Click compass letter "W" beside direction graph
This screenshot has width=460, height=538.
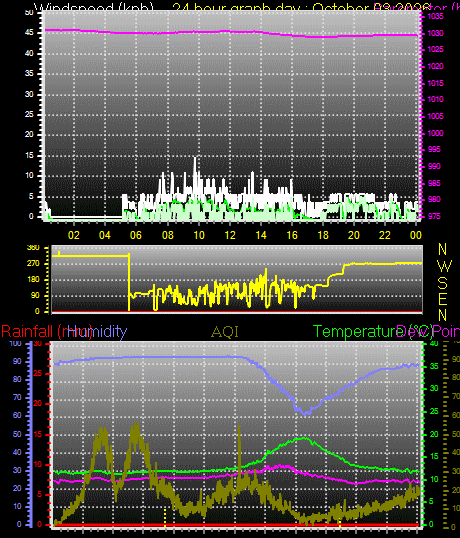pos(445,266)
